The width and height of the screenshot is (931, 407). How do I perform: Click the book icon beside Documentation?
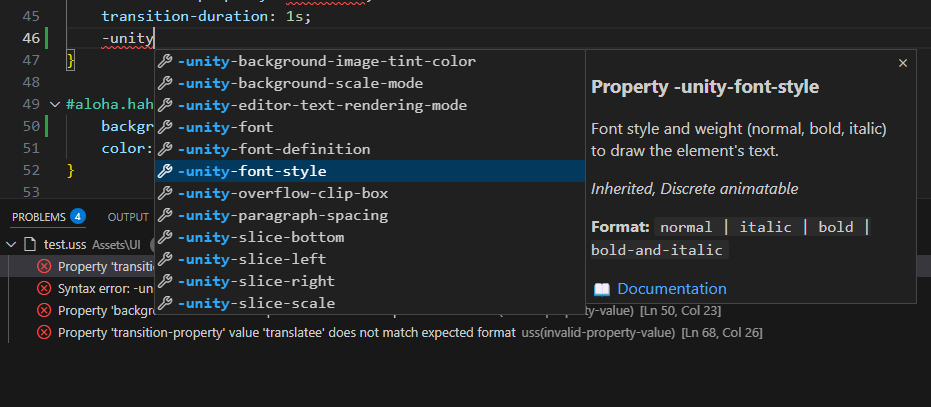601,289
